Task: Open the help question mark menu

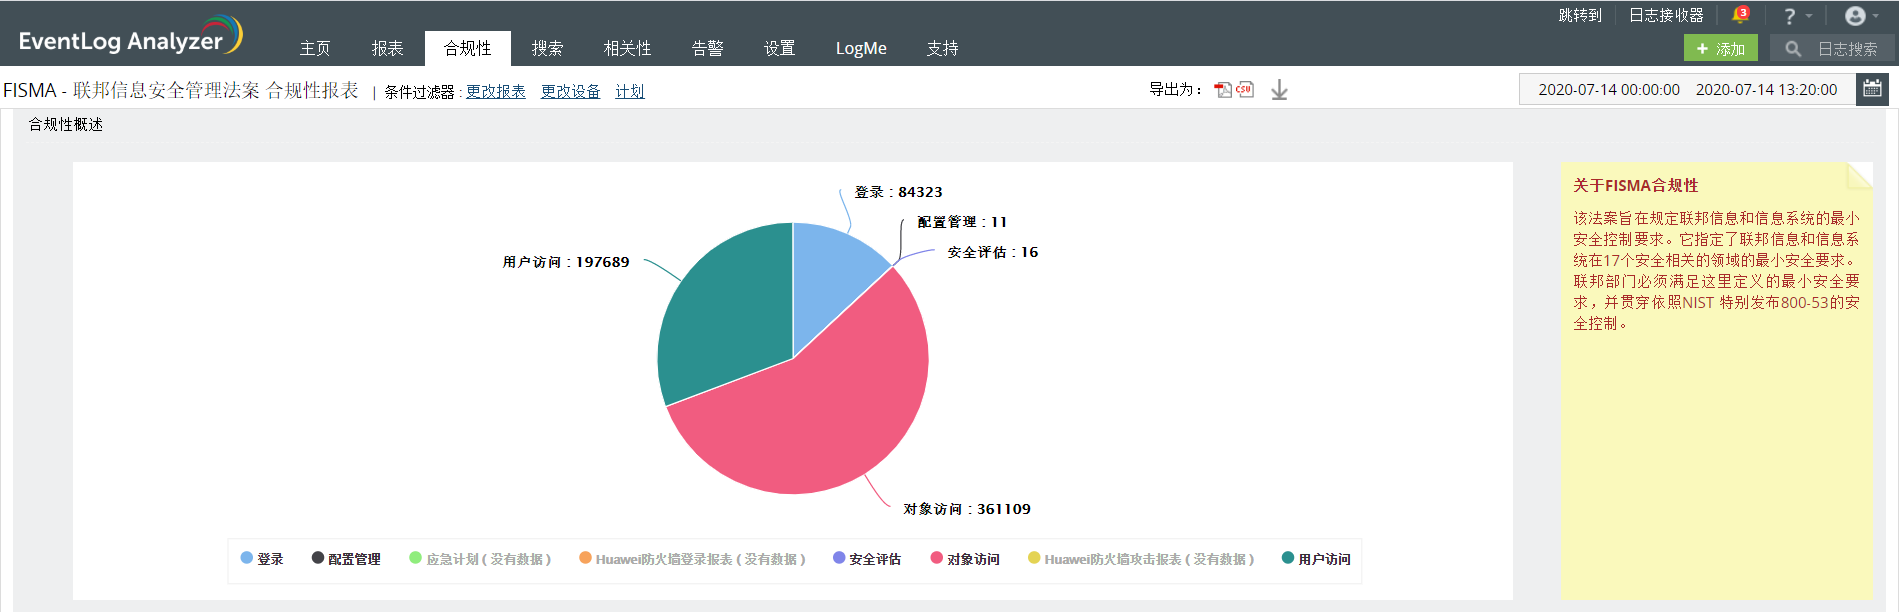Action: pyautogui.click(x=1797, y=16)
